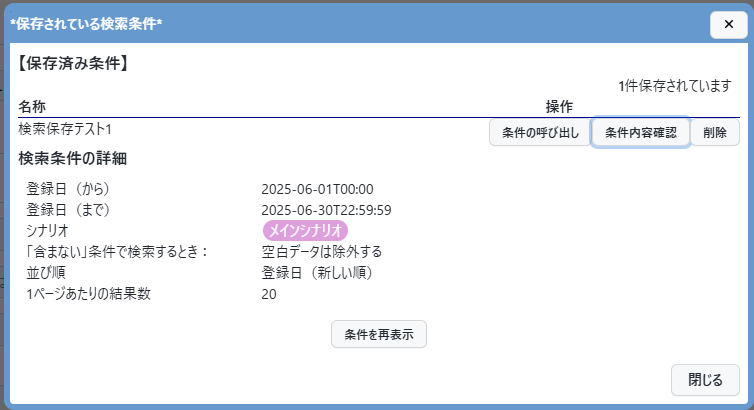Click the dialog title 保存されている検索条件

(86, 23)
